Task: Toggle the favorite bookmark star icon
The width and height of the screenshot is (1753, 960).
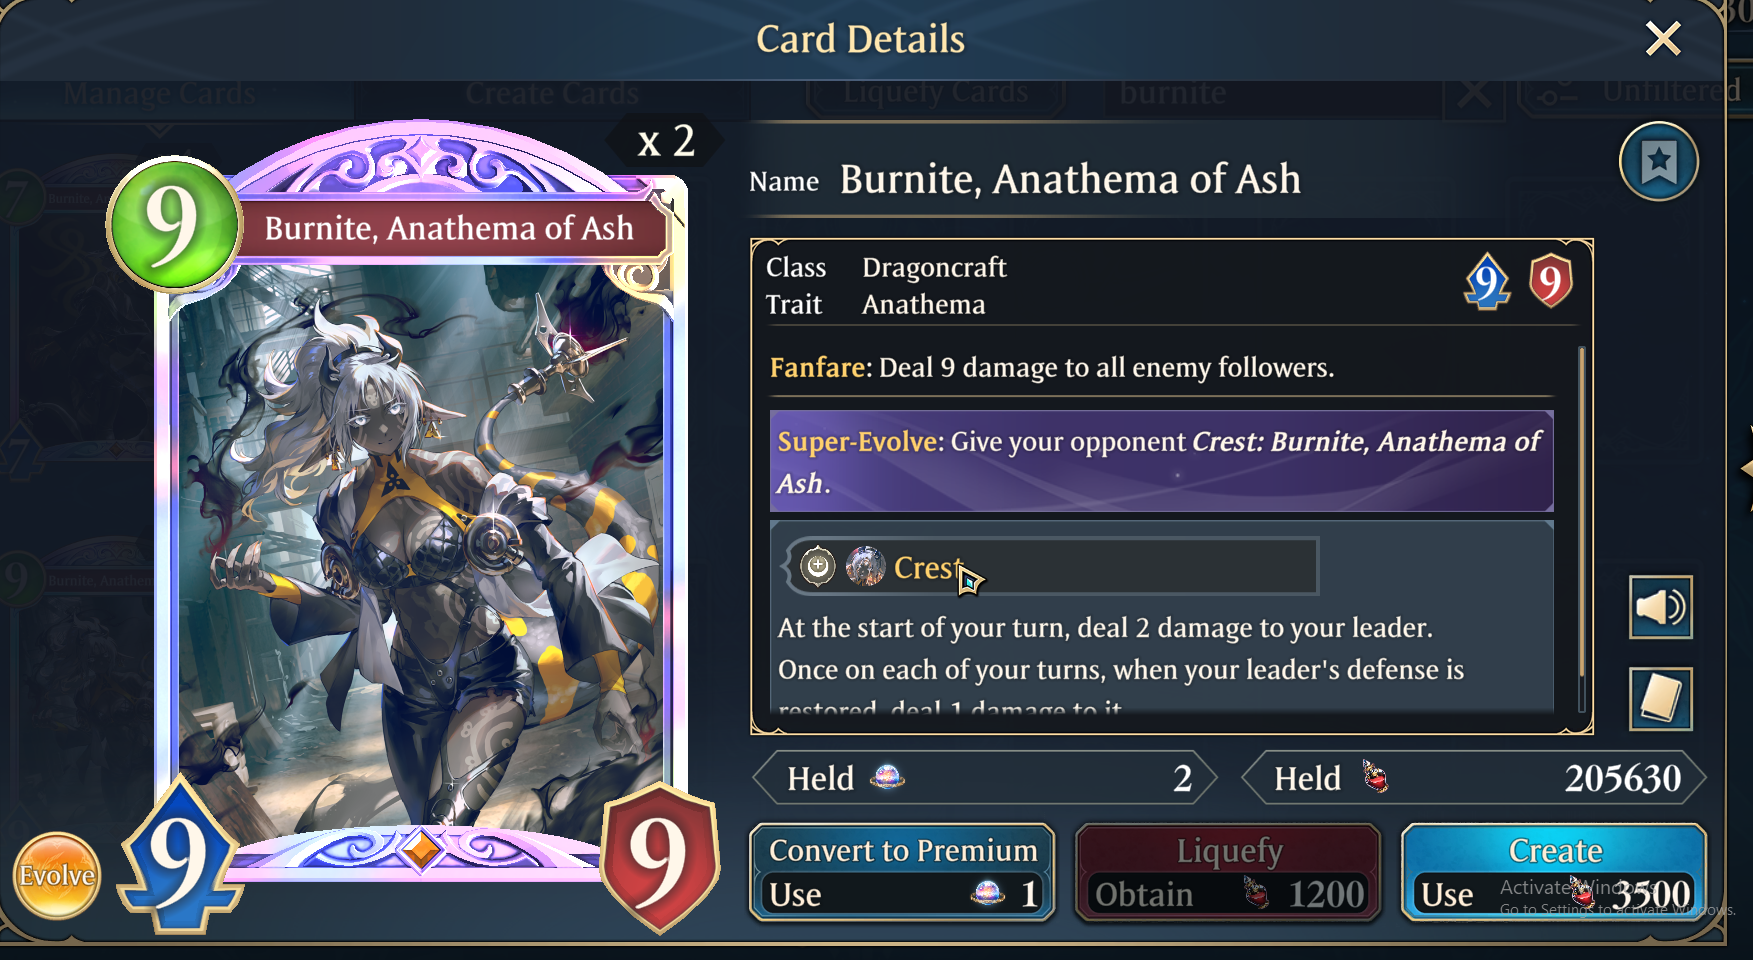Action: coord(1658,162)
